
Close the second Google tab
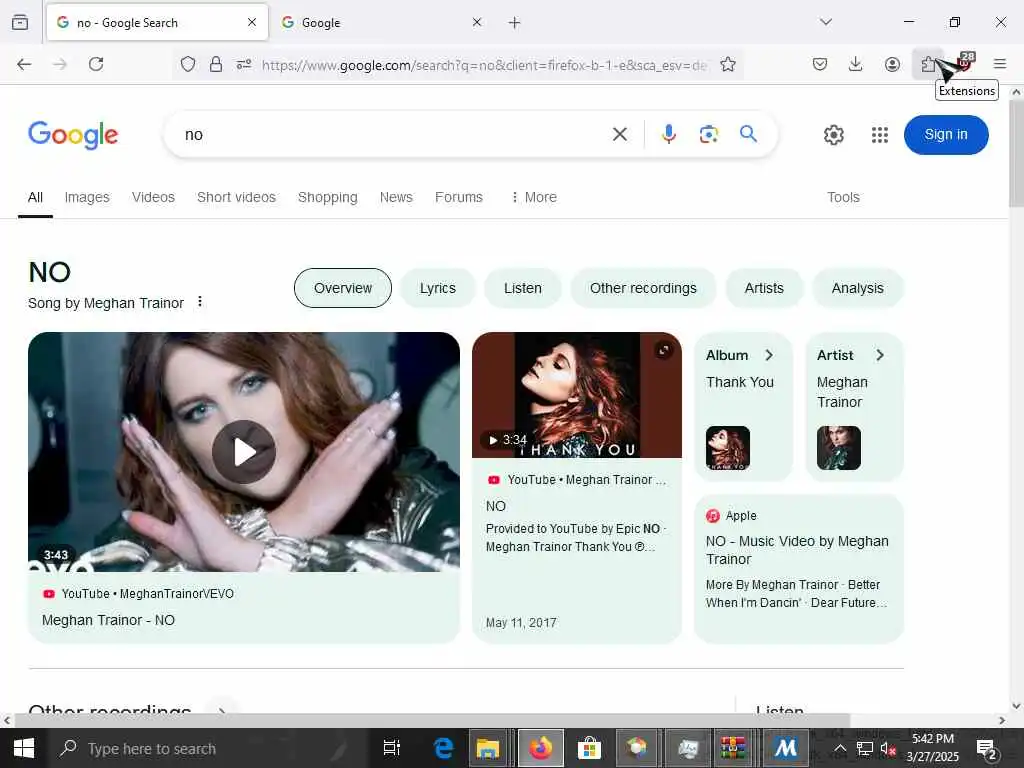click(477, 22)
